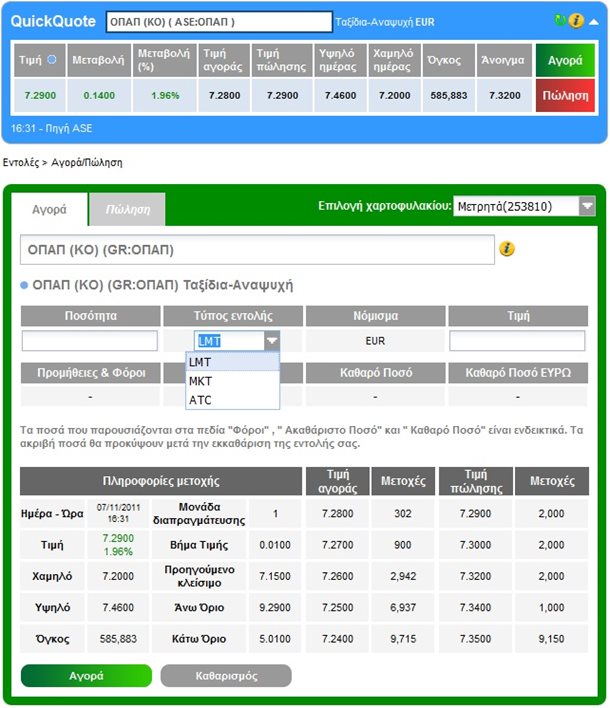Click the bid price 7.2400
The height and width of the screenshot is (708, 610).
(338, 639)
